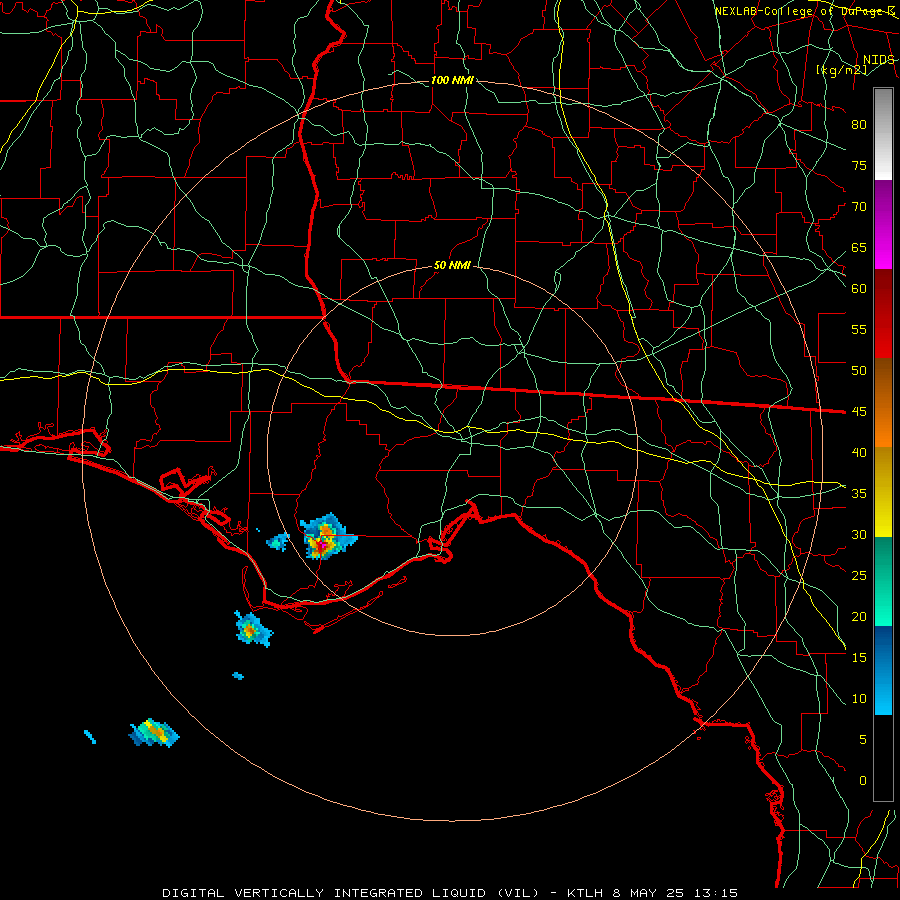The width and height of the screenshot is (900, 900).
Task: Select the legend value 15
Action: (859, 657)
